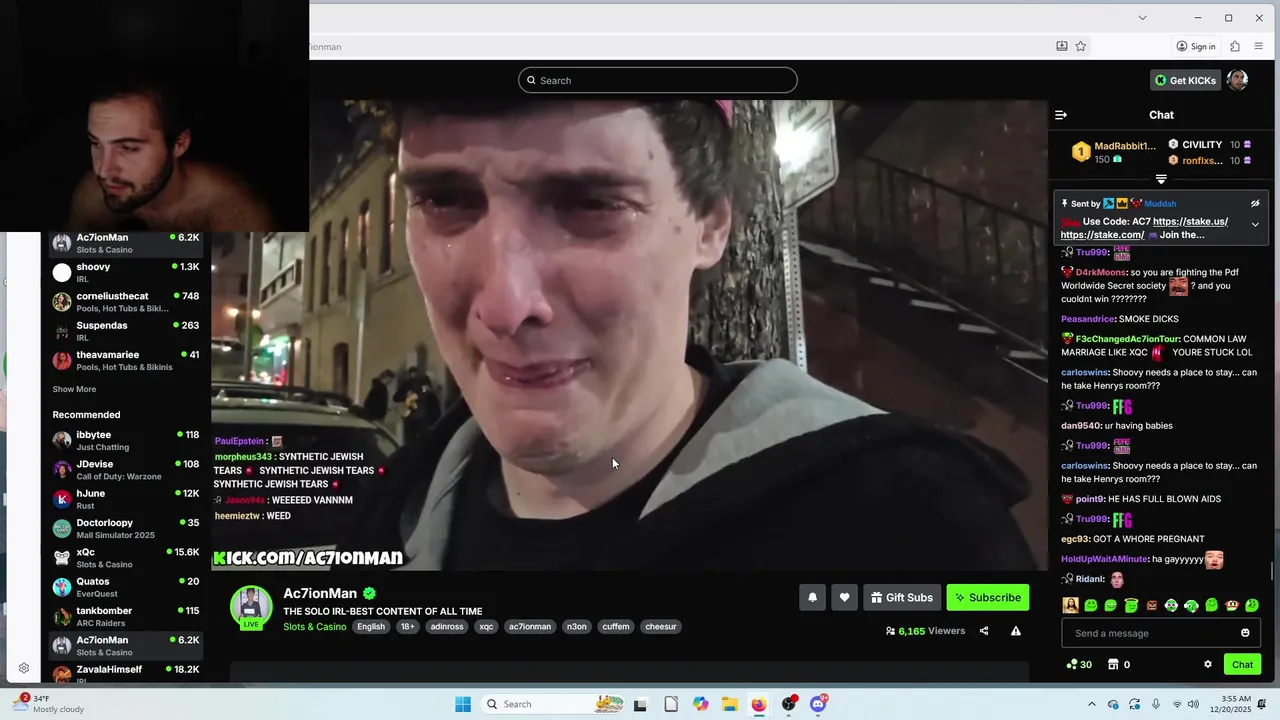
Task: Open the shop icon showing 0
Action: [1119, 664]
